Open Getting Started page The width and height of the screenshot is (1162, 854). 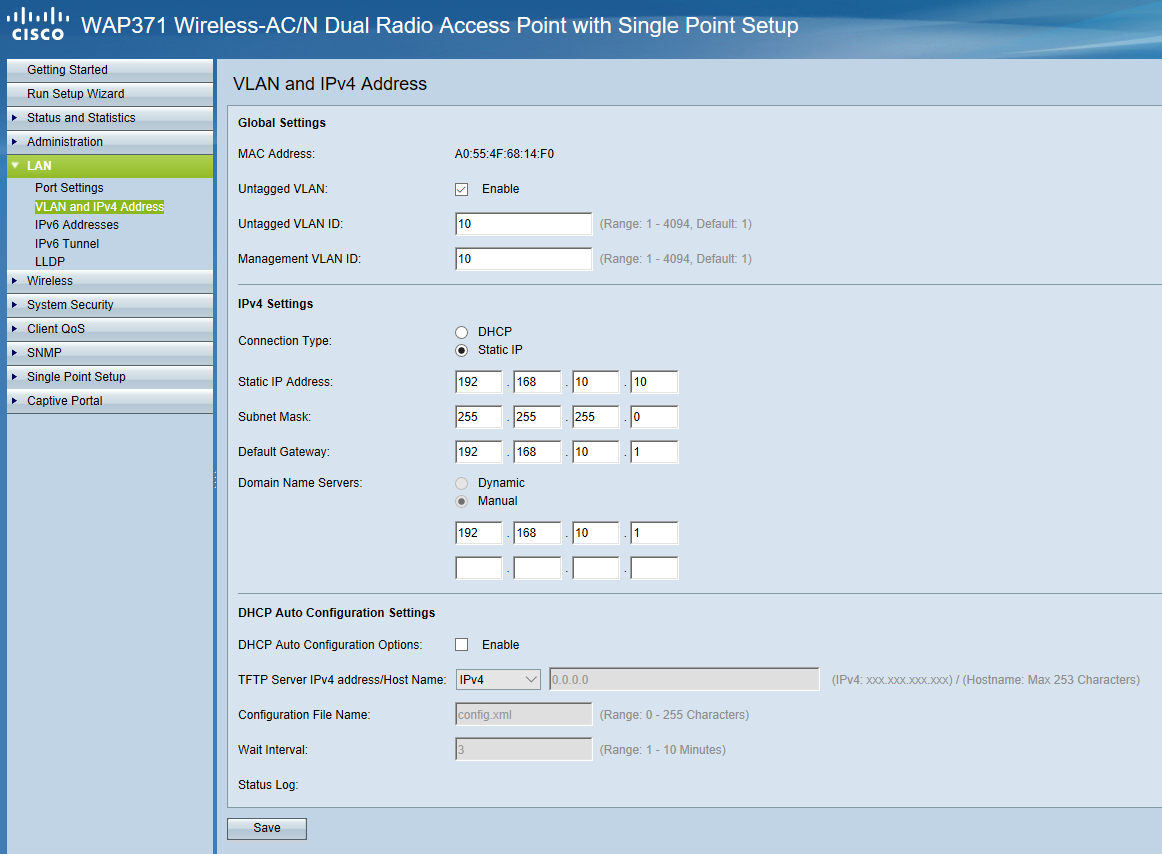[x=110, y=70]
